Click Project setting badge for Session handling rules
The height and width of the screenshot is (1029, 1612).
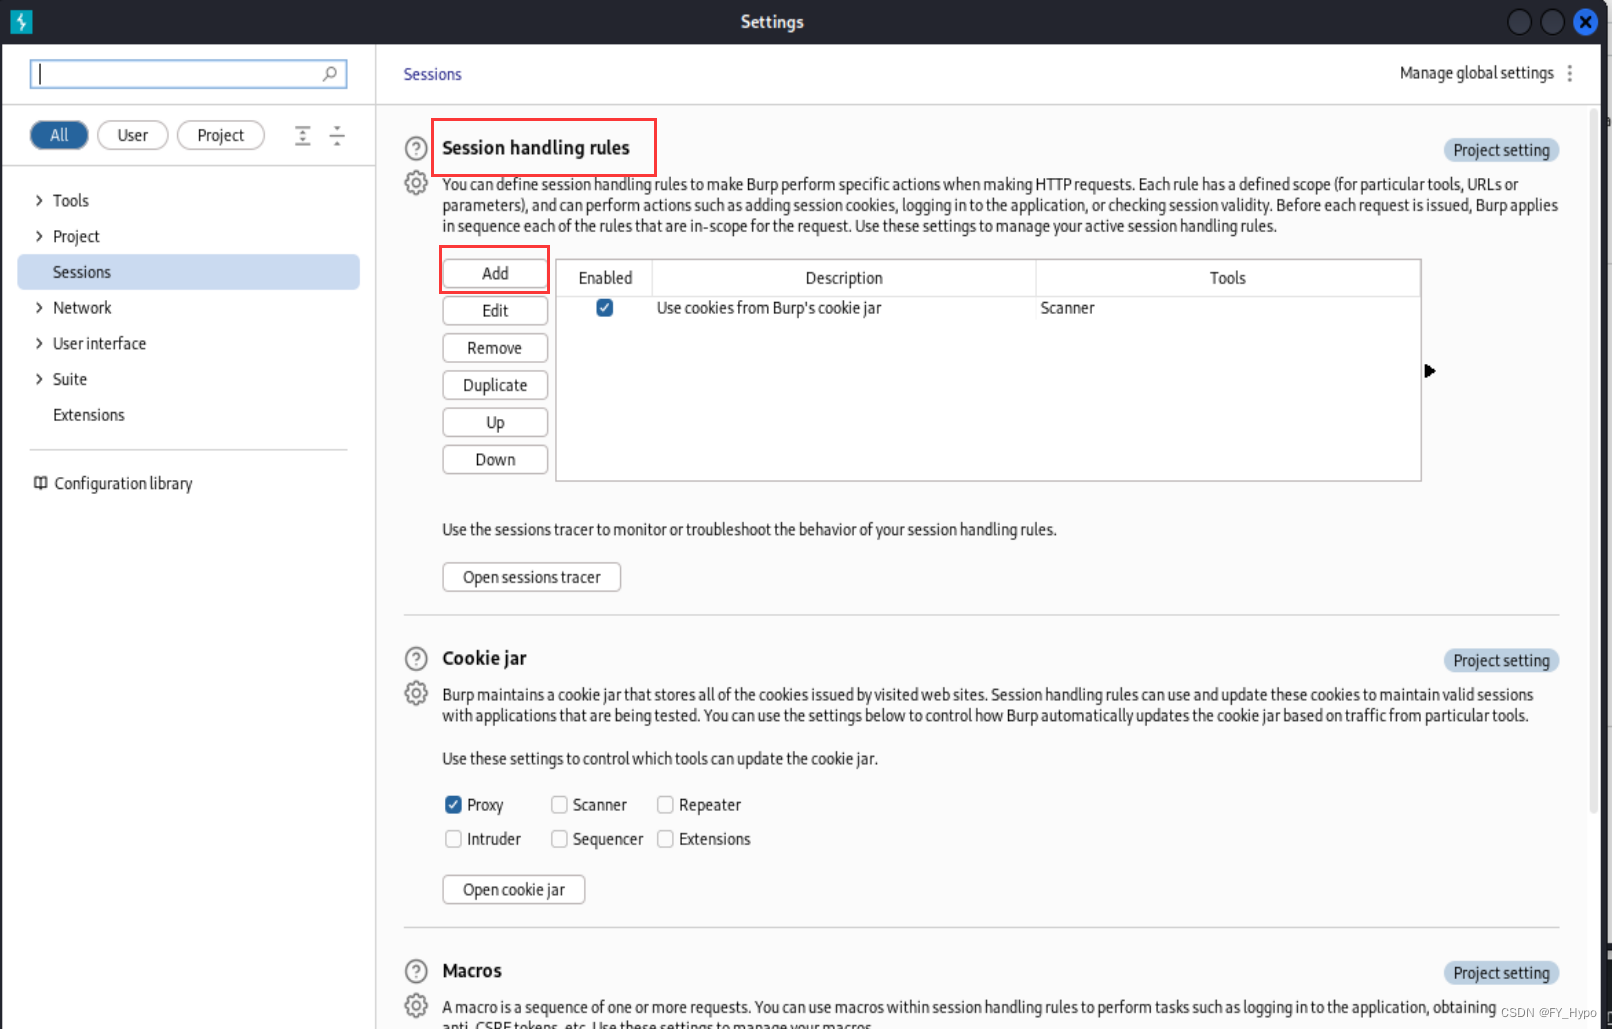pos(1501,150)
